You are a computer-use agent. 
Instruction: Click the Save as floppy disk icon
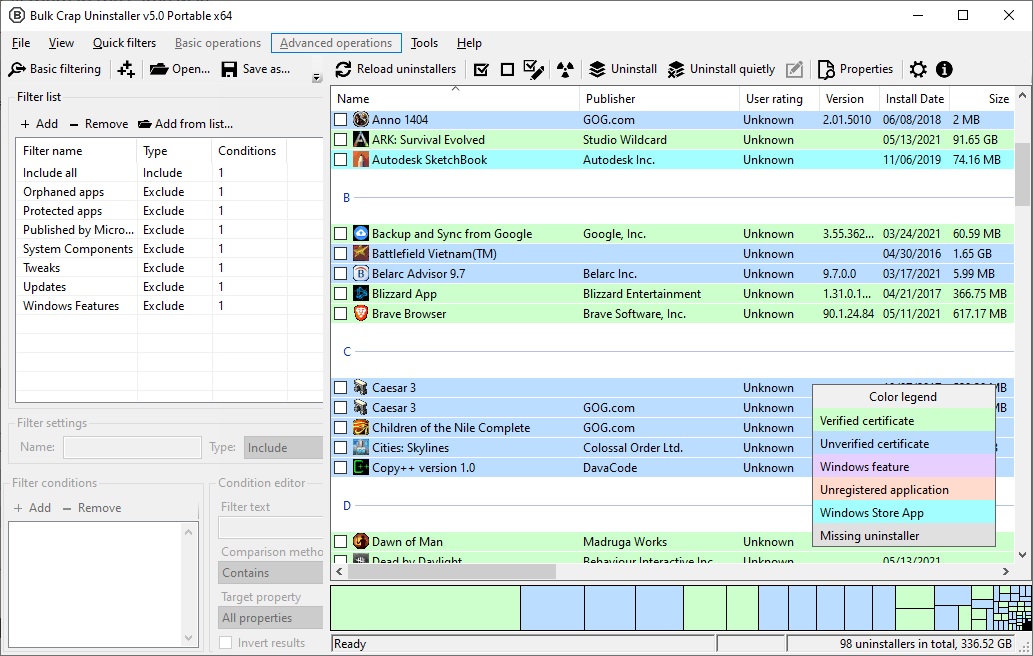coord(229,69)
